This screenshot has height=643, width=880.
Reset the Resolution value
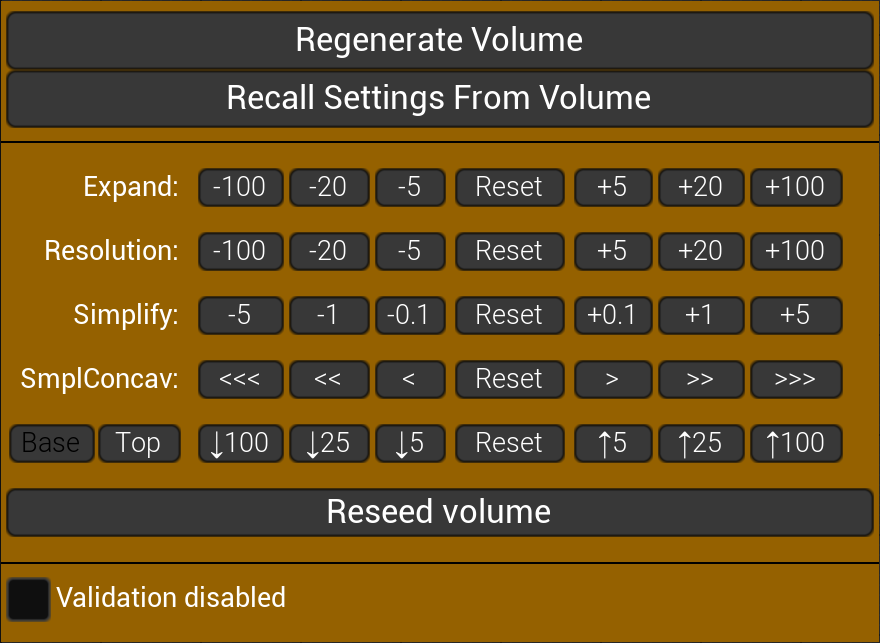pyautogui.click(x=509, y=251)
